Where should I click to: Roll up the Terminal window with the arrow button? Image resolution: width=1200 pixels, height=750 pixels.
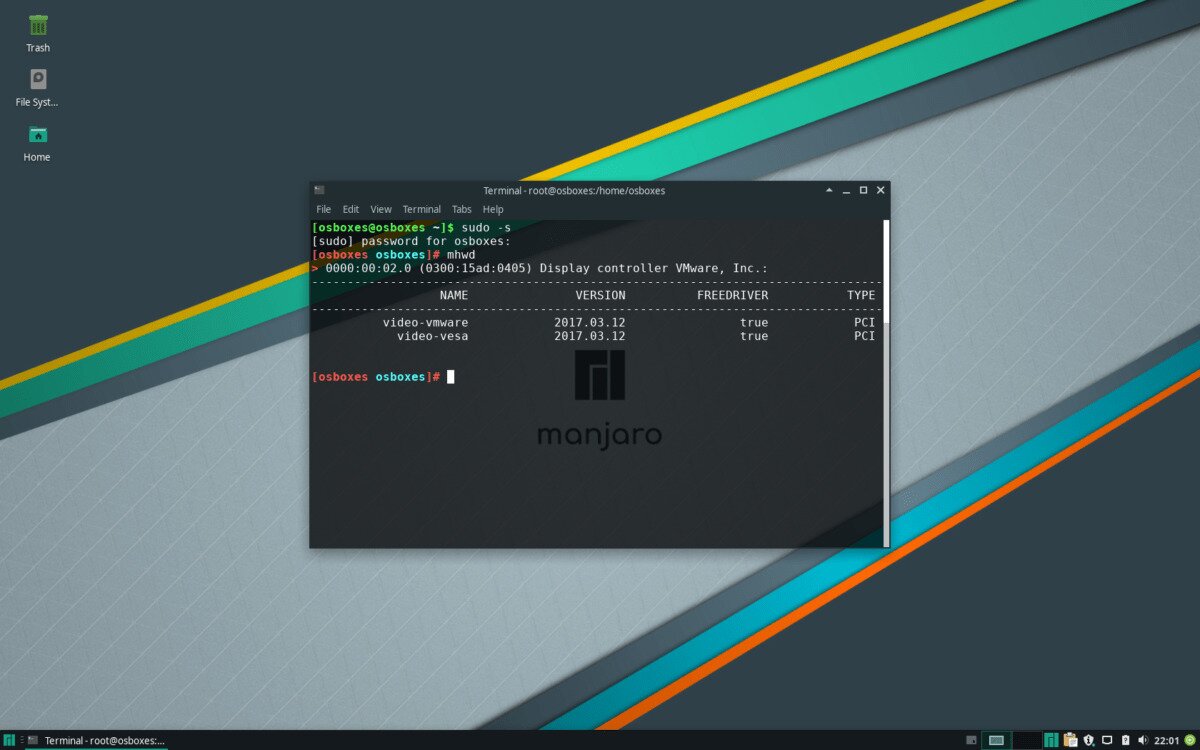point(829,190)
